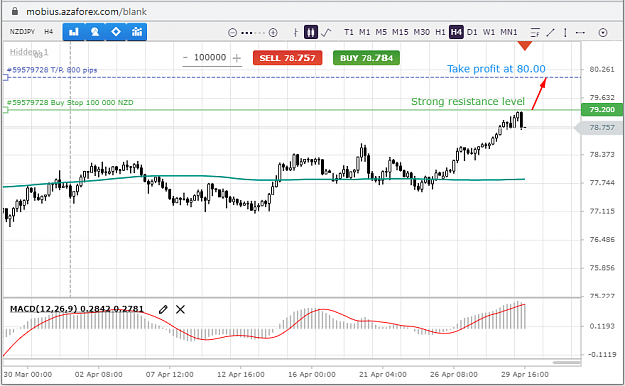Click the browser address bar URL

pyautogui.click(x=86, y=12)
